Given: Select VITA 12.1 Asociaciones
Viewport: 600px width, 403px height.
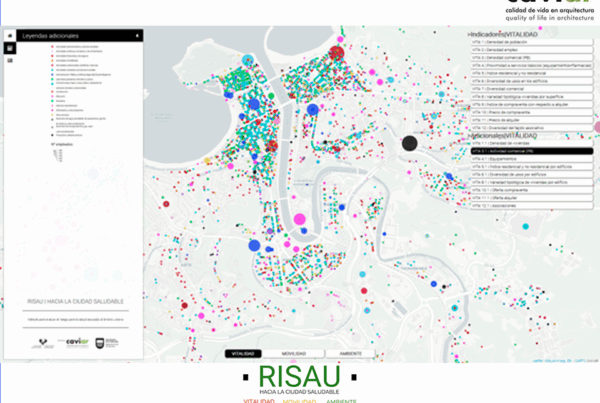Looking at the screenshot, I should [532, 206].
